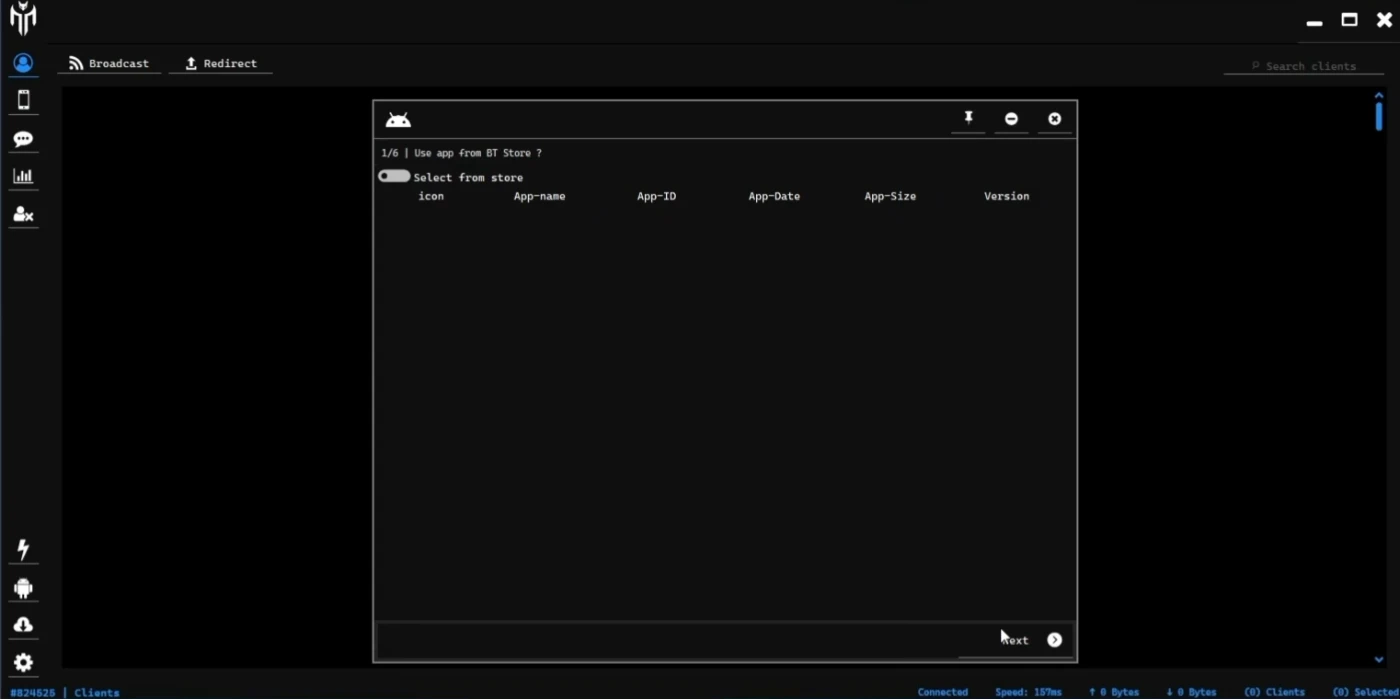The width and height of the screenshot is (1400, 699).
Task: Pin the dialog with the pin icon
Action: coord(968,119)
